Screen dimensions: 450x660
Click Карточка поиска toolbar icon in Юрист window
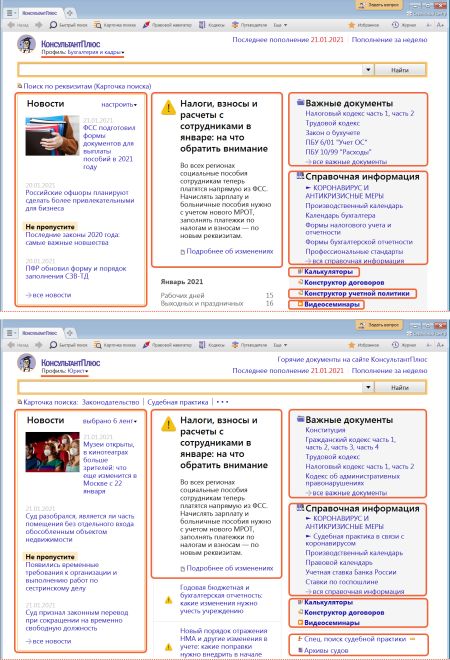point(98,345)
